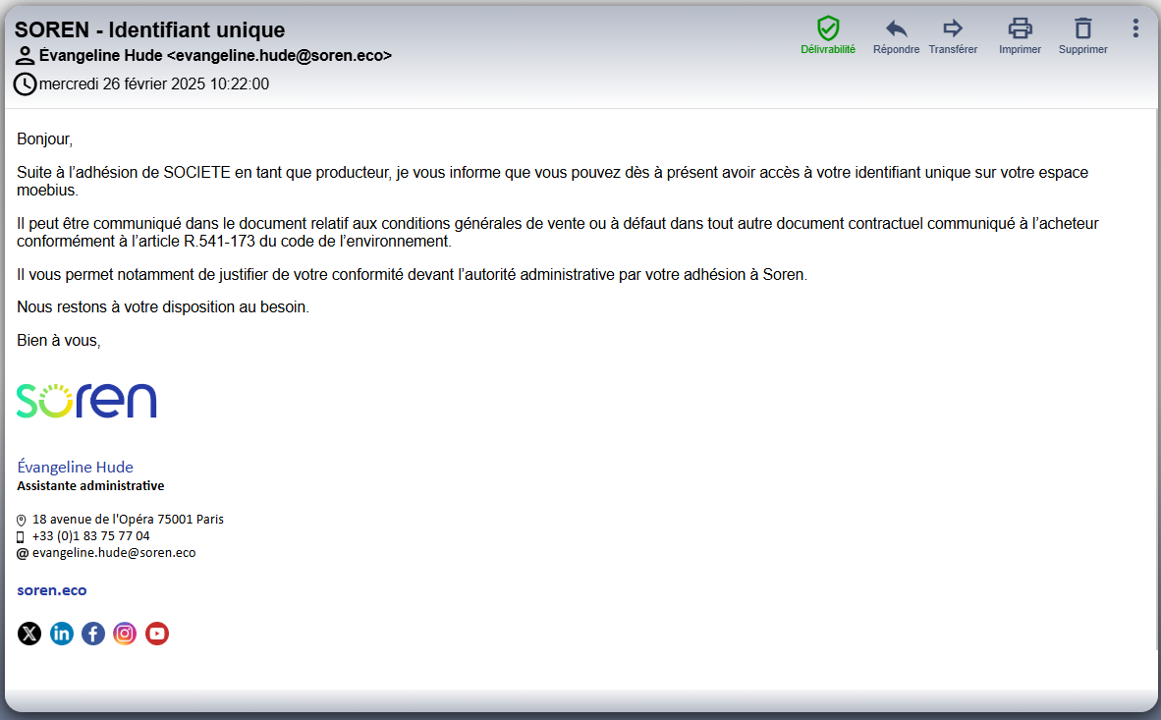The image size is (1161, 720).
Task: Open the LinkedIn social icon
Action: [x=61, y=633]
